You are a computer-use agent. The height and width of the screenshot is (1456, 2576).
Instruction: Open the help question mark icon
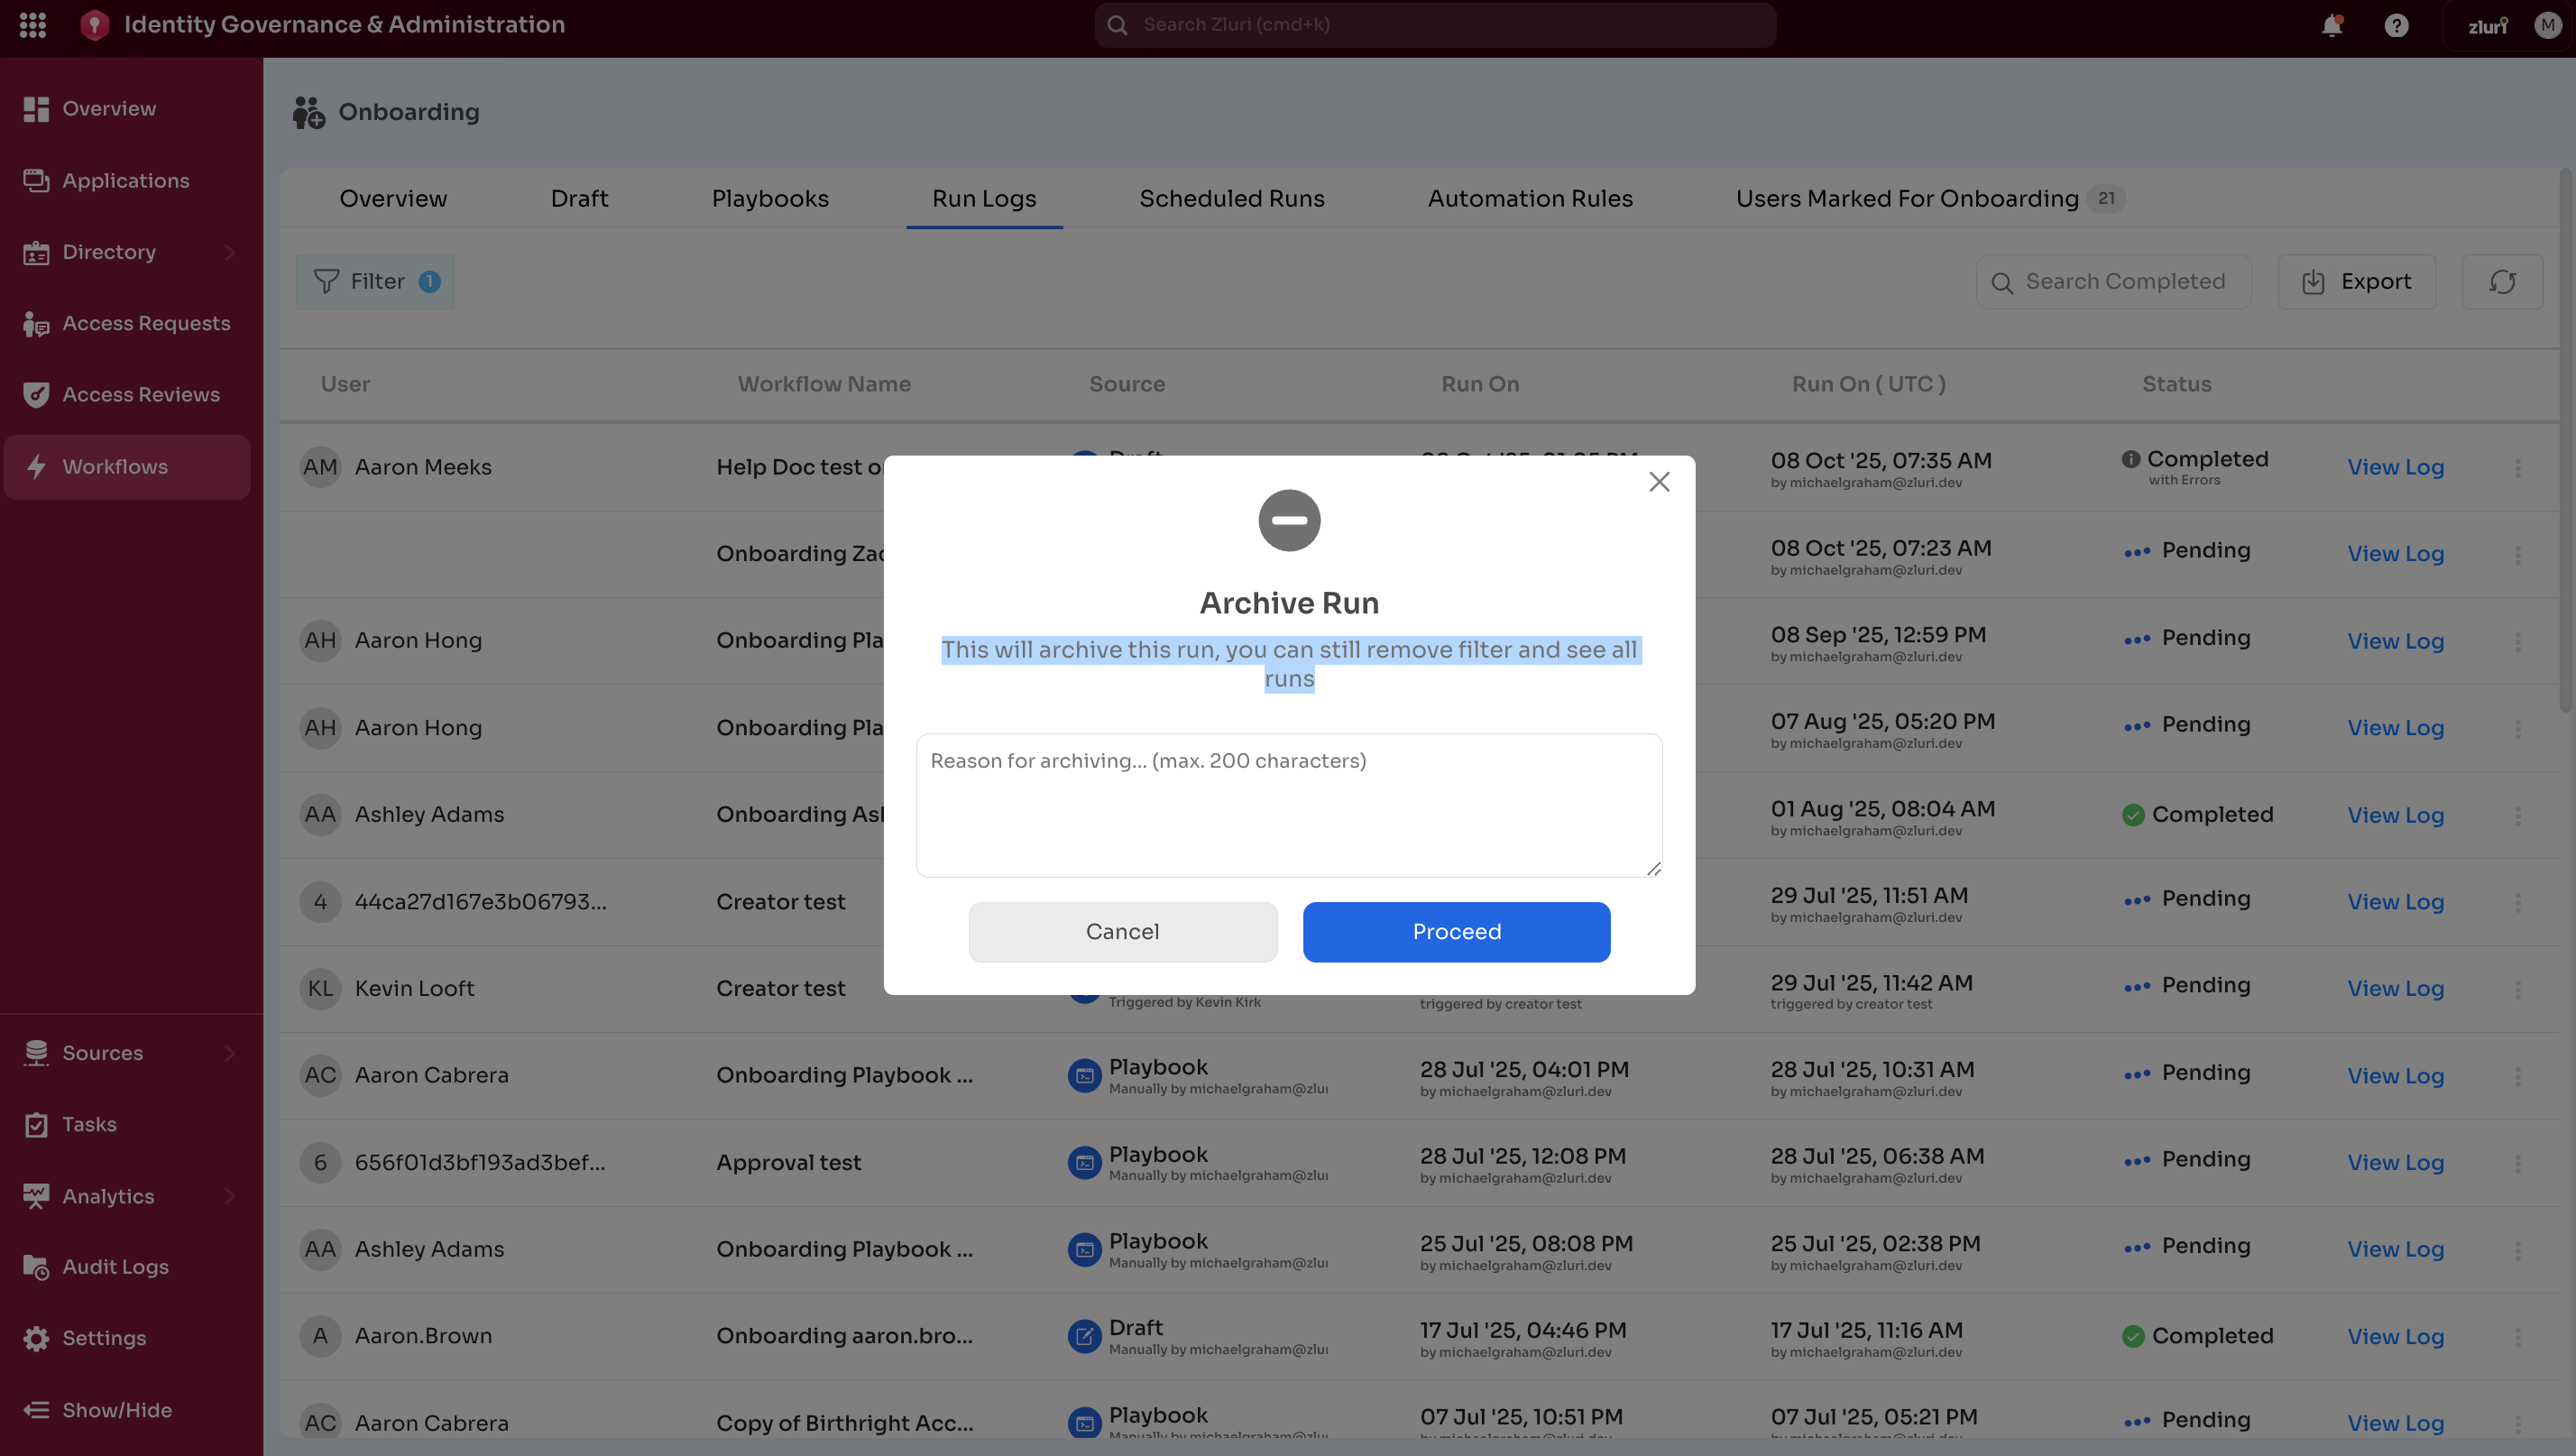coord(2396,25)
